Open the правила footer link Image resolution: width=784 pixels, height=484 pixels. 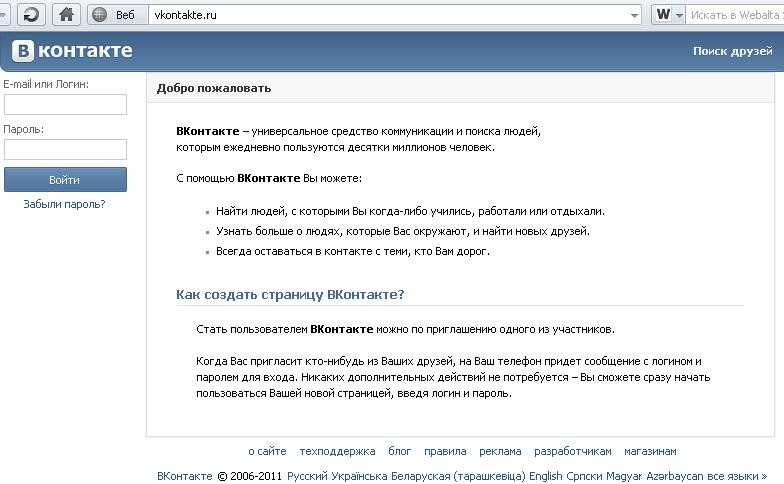[445, 452]
